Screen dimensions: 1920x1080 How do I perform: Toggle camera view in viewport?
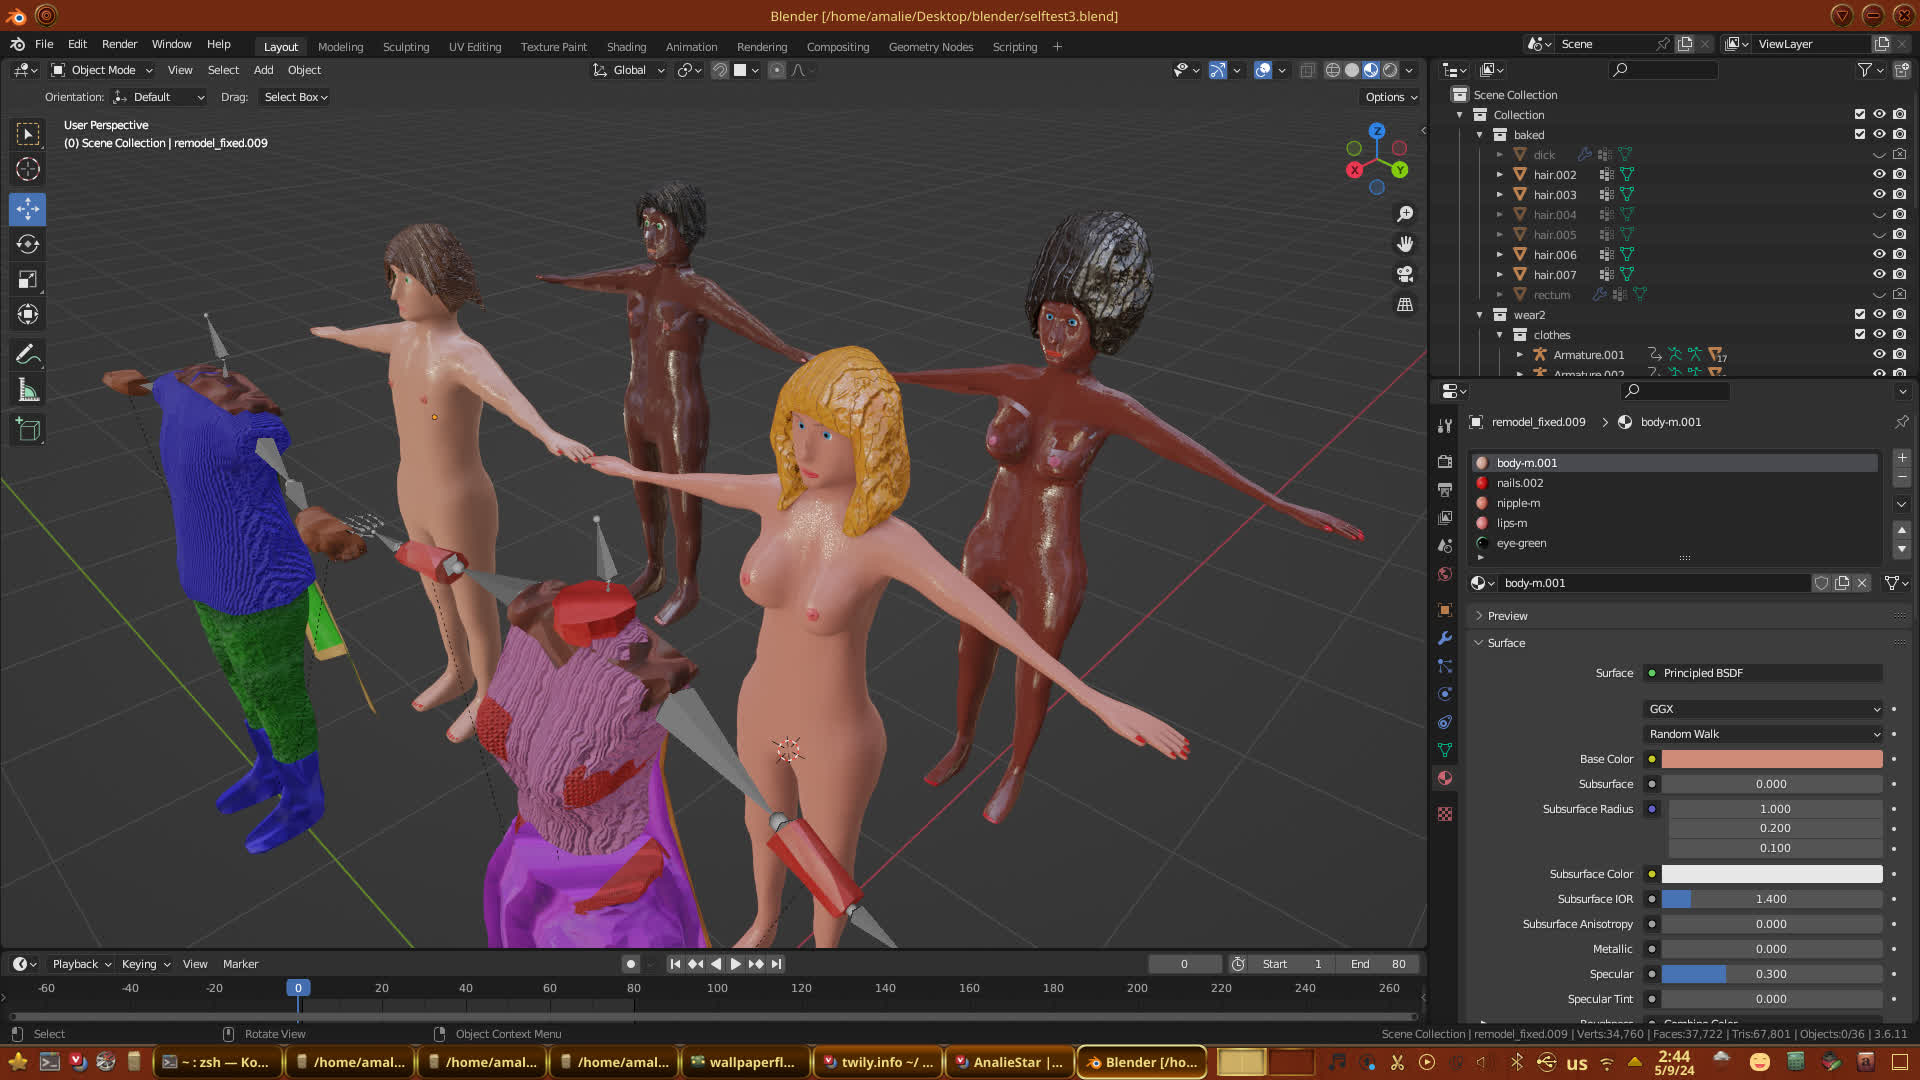click(x=1405, y=274)
